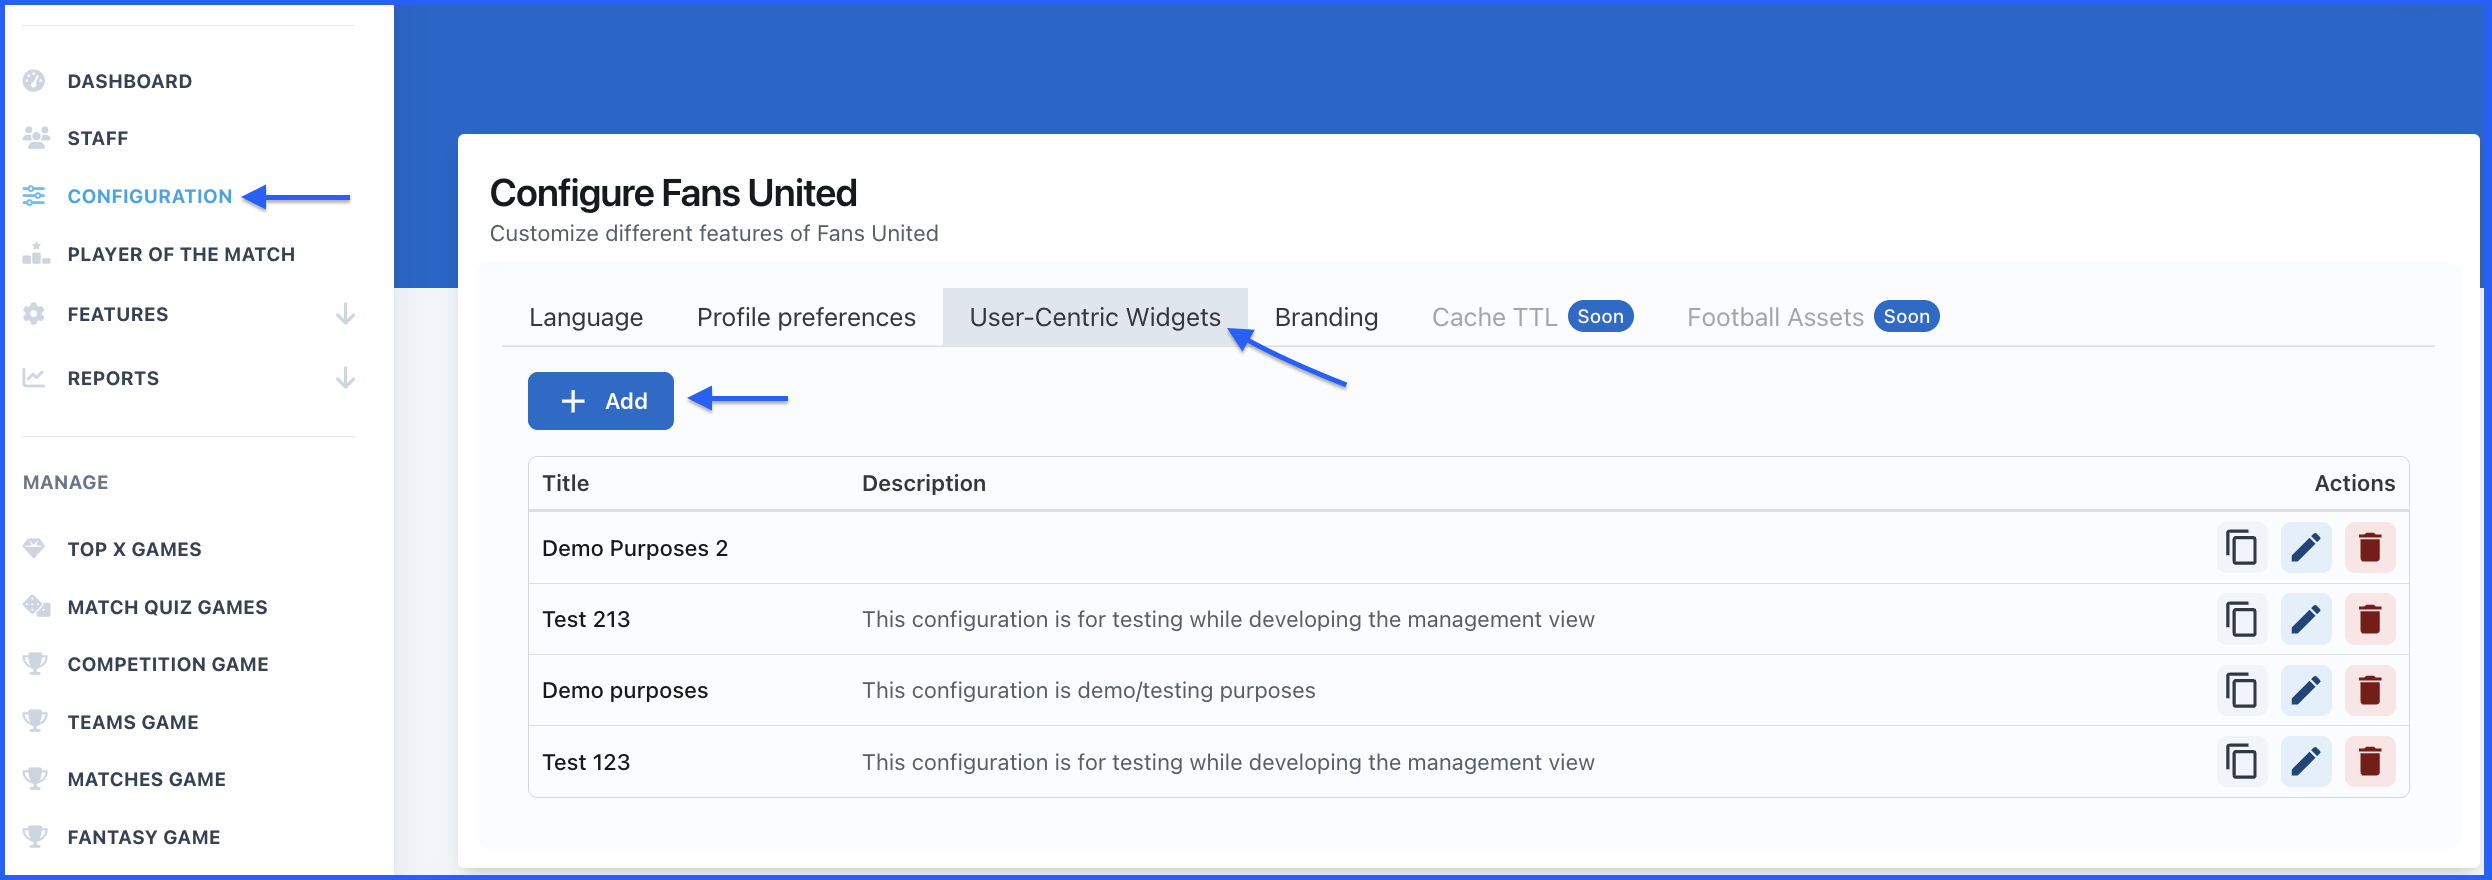Viewport: 2492px width, 880px height.
Task: Copy the Demo Purposes 2 configuration
Action: (x=2241, y=548)
